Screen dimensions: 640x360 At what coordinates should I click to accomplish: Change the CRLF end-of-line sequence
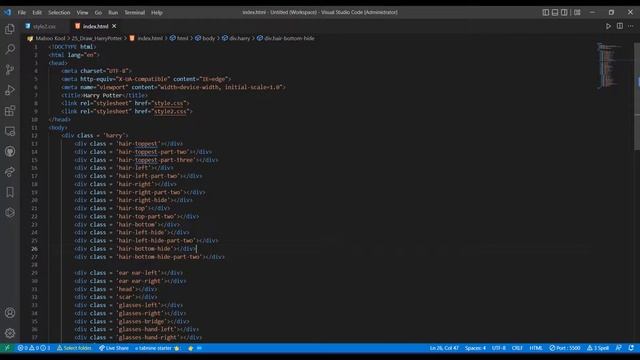pos(517,348)
